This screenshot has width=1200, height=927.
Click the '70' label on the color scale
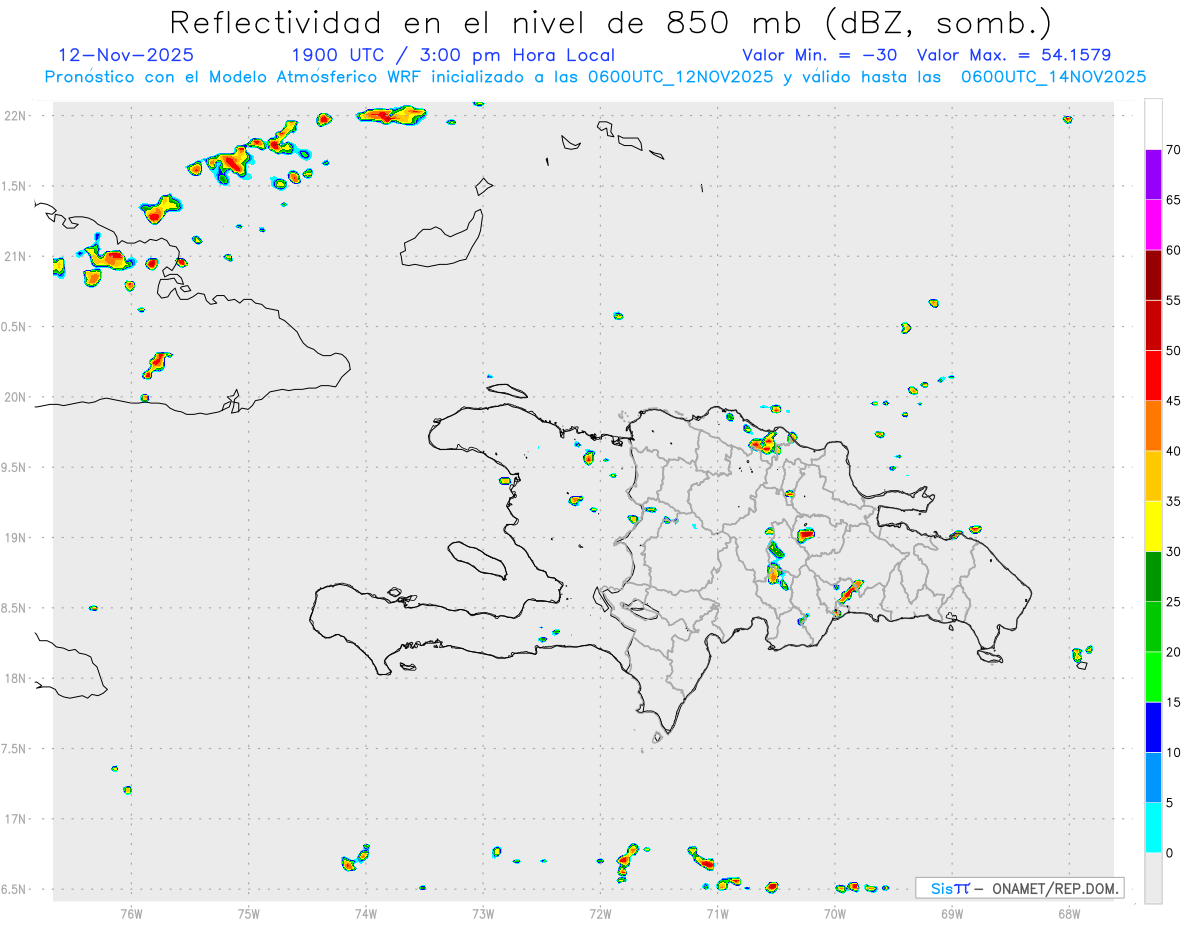pos(1173,150)
